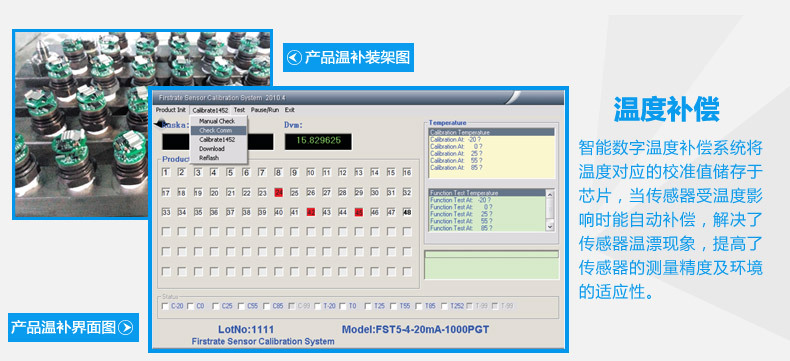Check the T252 status checkbox
Viewport: 790px width, 361px height.
point(444,306)
